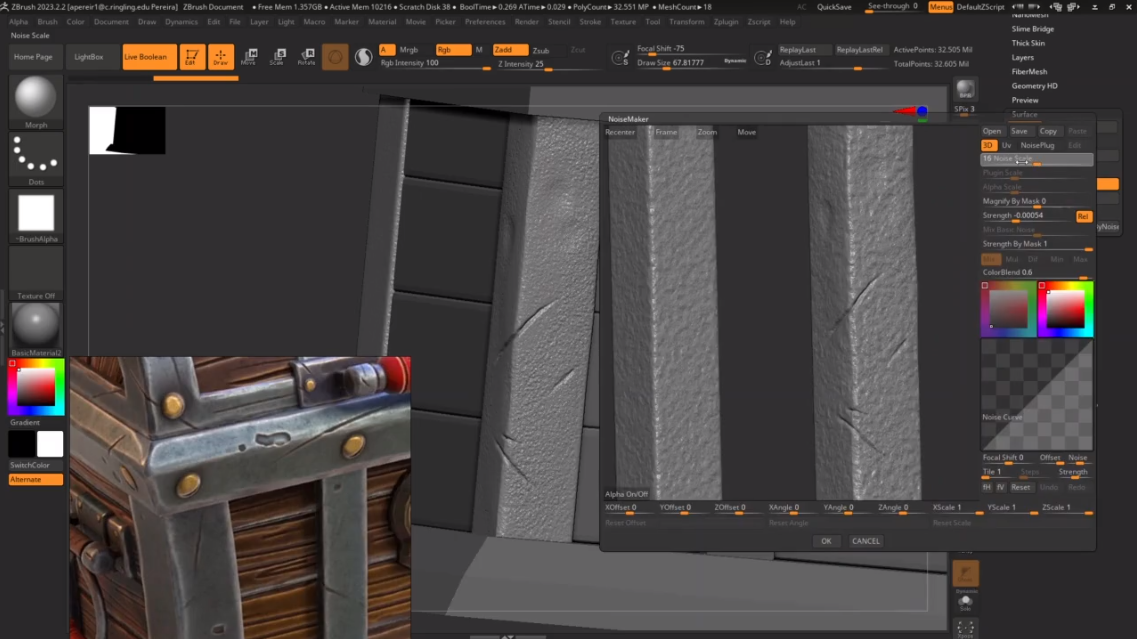
Task: Click the ReplayLast circular icon
Action: coord(763,57)
